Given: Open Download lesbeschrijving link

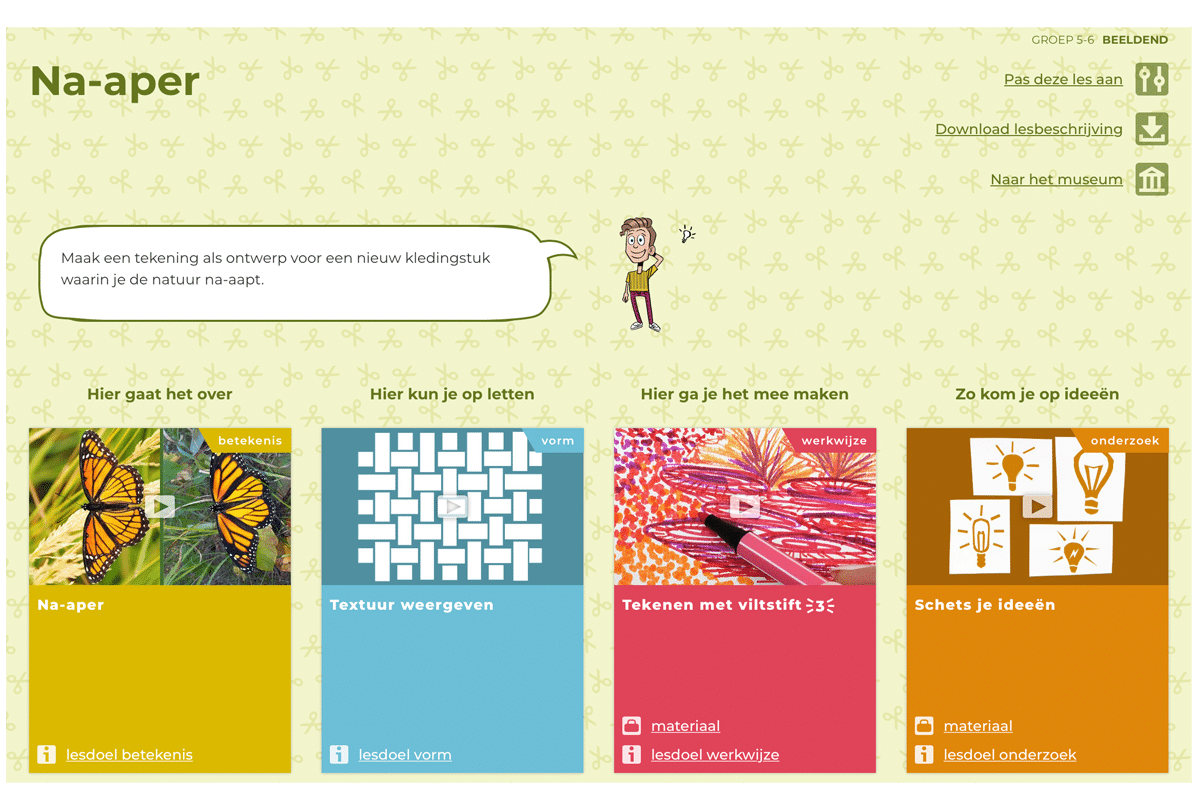Looking at the screenshot, I should (1028, 129).
